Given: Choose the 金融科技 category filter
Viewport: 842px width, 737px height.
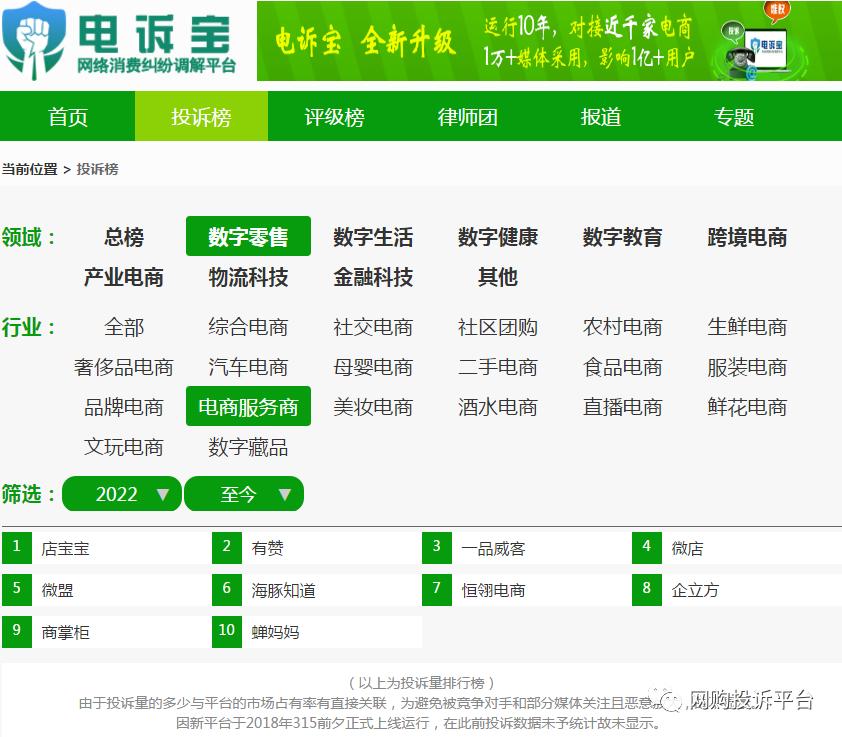Looking at the screenshot, I should [x=373, y=277].
